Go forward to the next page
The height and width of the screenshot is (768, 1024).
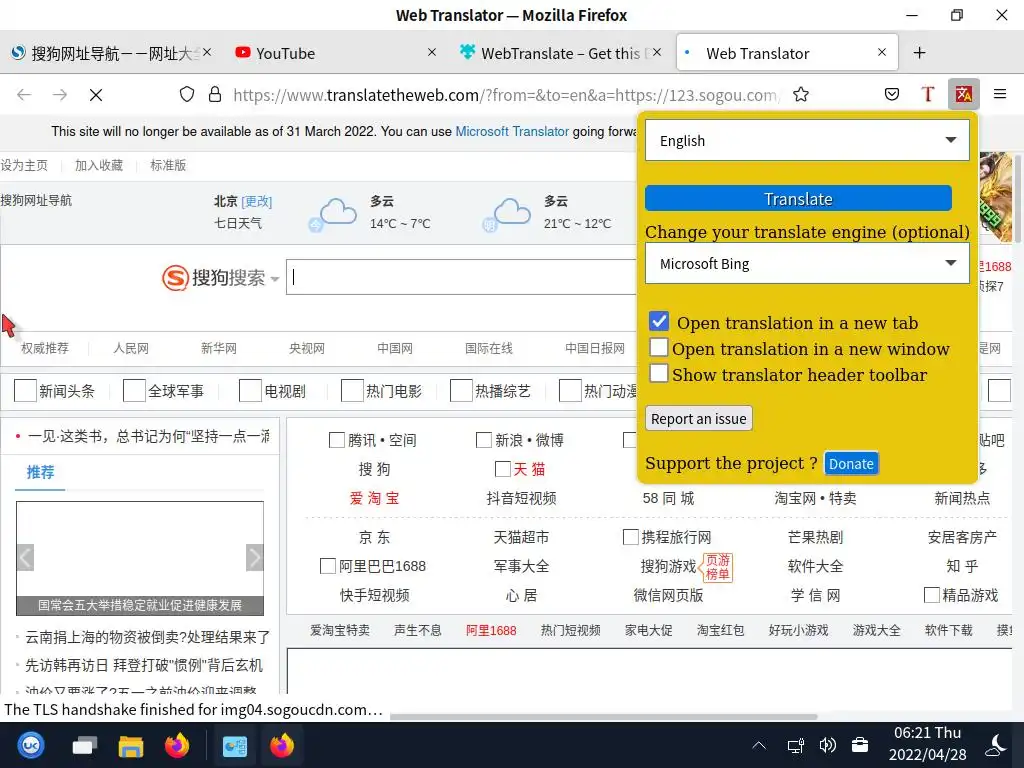60,95
